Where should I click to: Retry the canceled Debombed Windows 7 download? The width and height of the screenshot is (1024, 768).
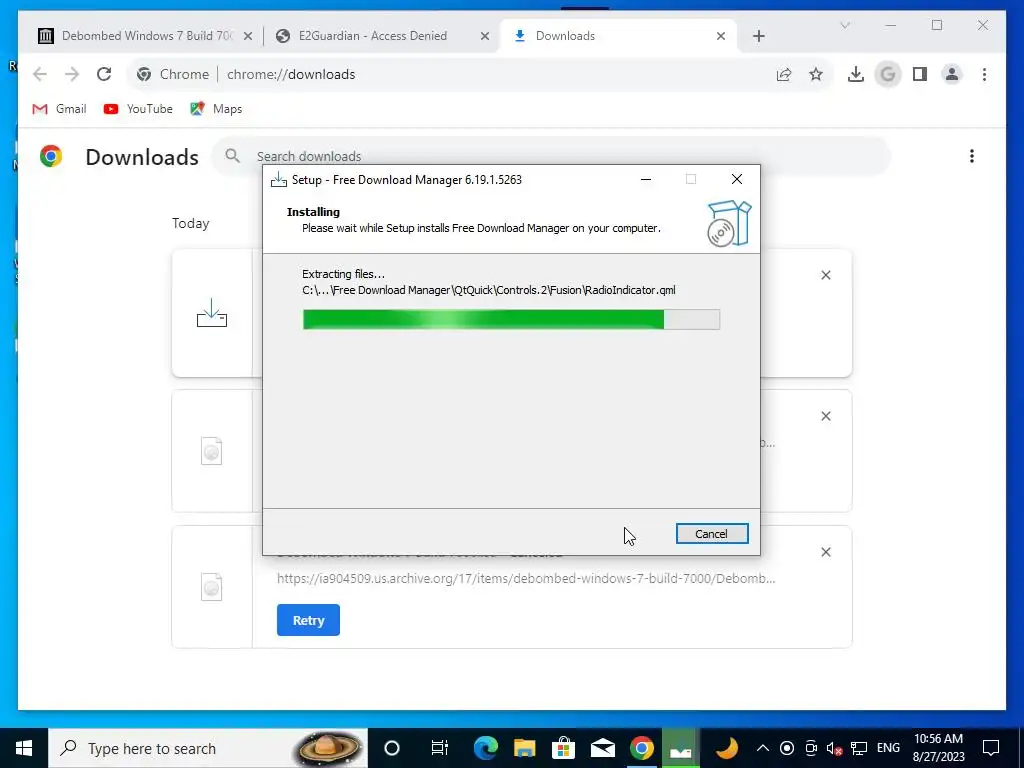[308, 620]
